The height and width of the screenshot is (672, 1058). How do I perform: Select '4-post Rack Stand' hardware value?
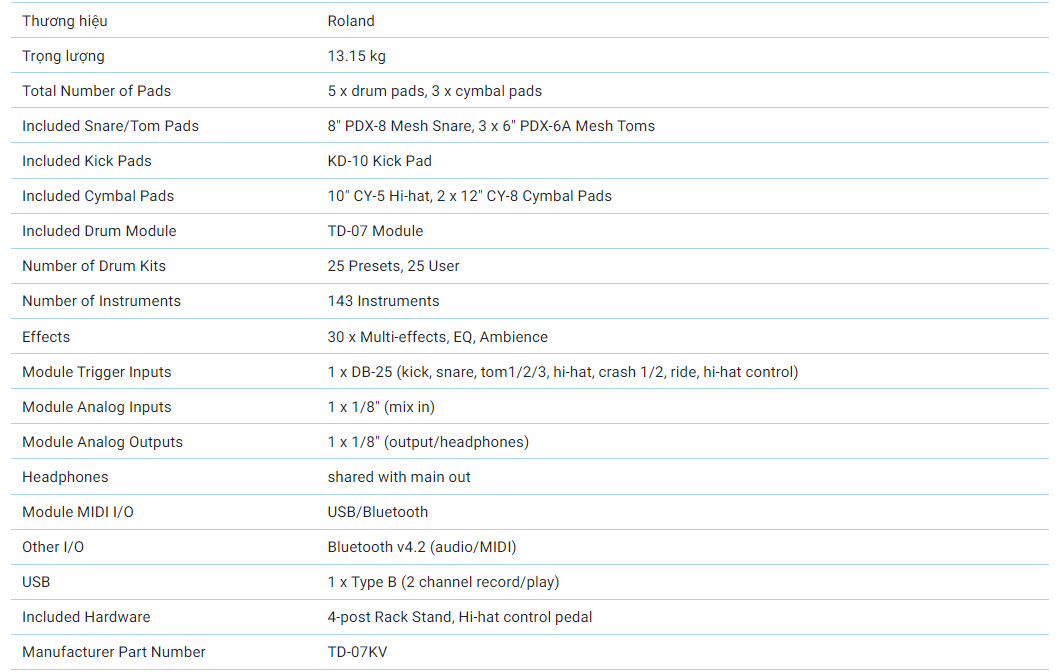pos(460,618)
